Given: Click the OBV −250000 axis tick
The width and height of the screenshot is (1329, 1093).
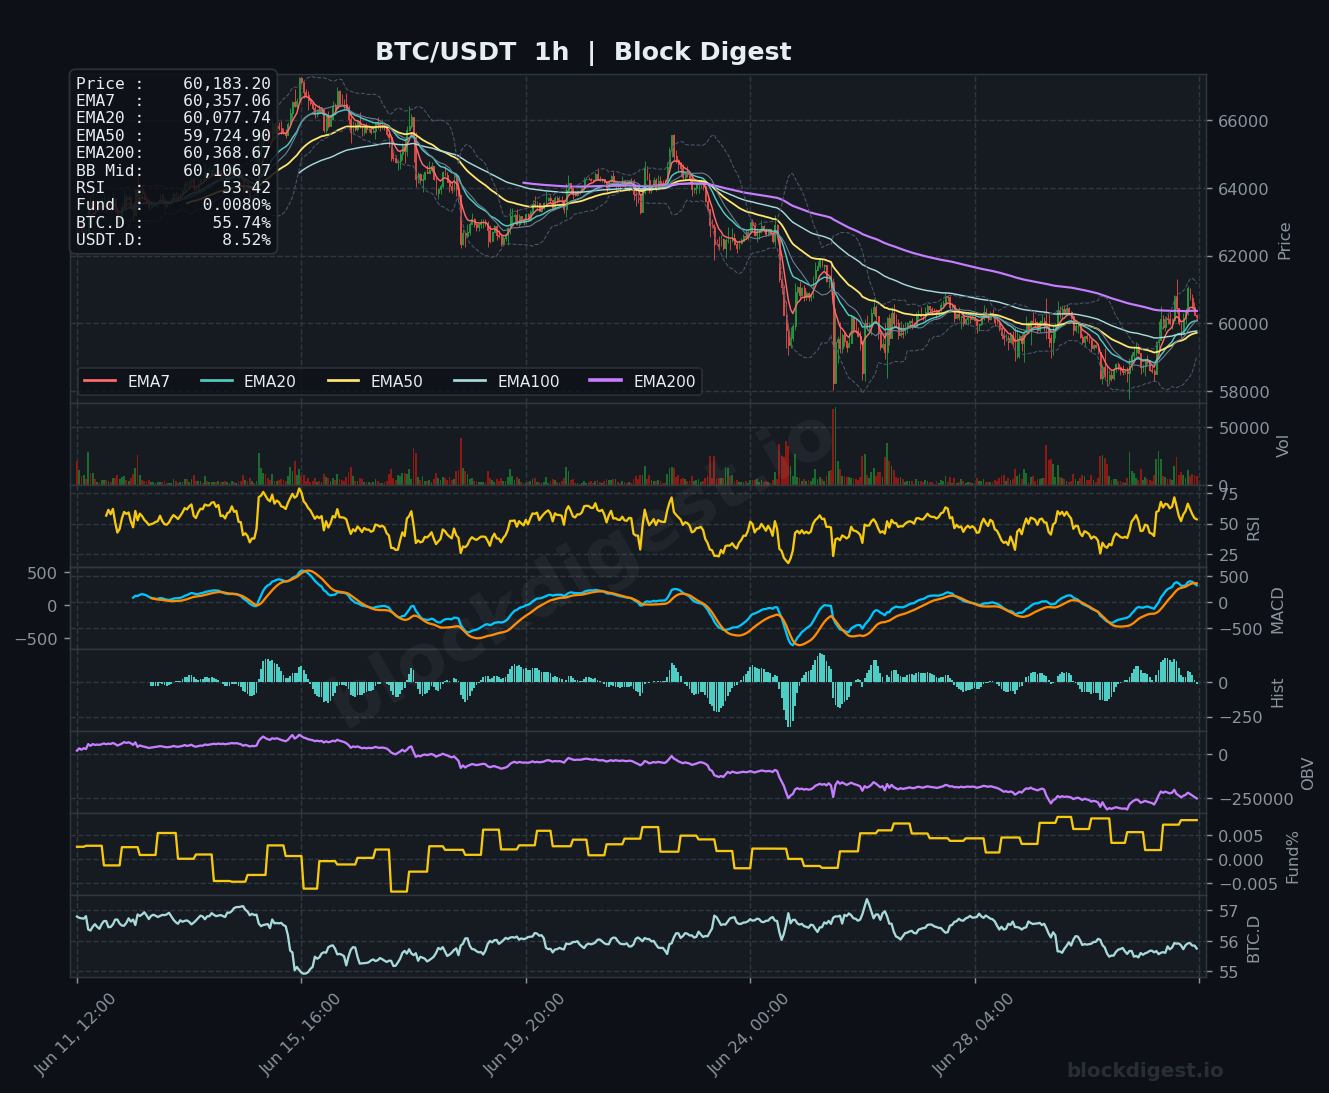Looking at the screenshot, I should (x=1254, y=800).
